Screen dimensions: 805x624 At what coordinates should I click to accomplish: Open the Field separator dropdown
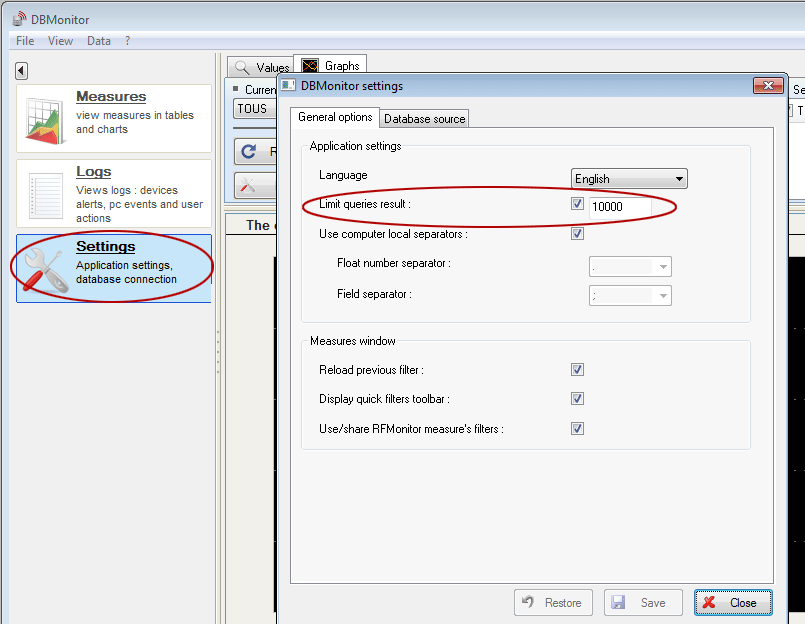tap(630, 295)
